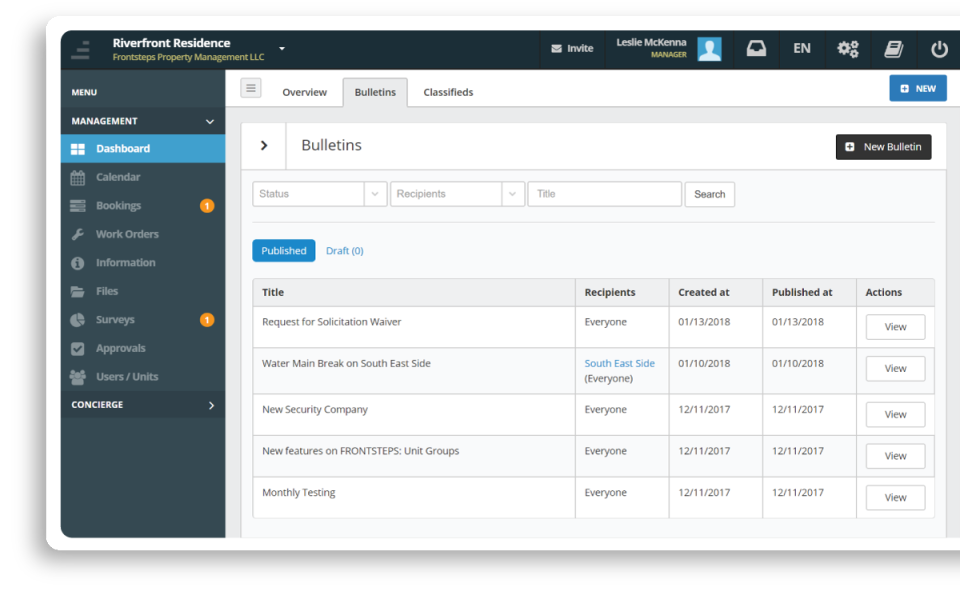This screenshot has height=599, width=960.
Task: Click the inbox tray icon in header
Action: pyautogui.click(x=756, y=49)
